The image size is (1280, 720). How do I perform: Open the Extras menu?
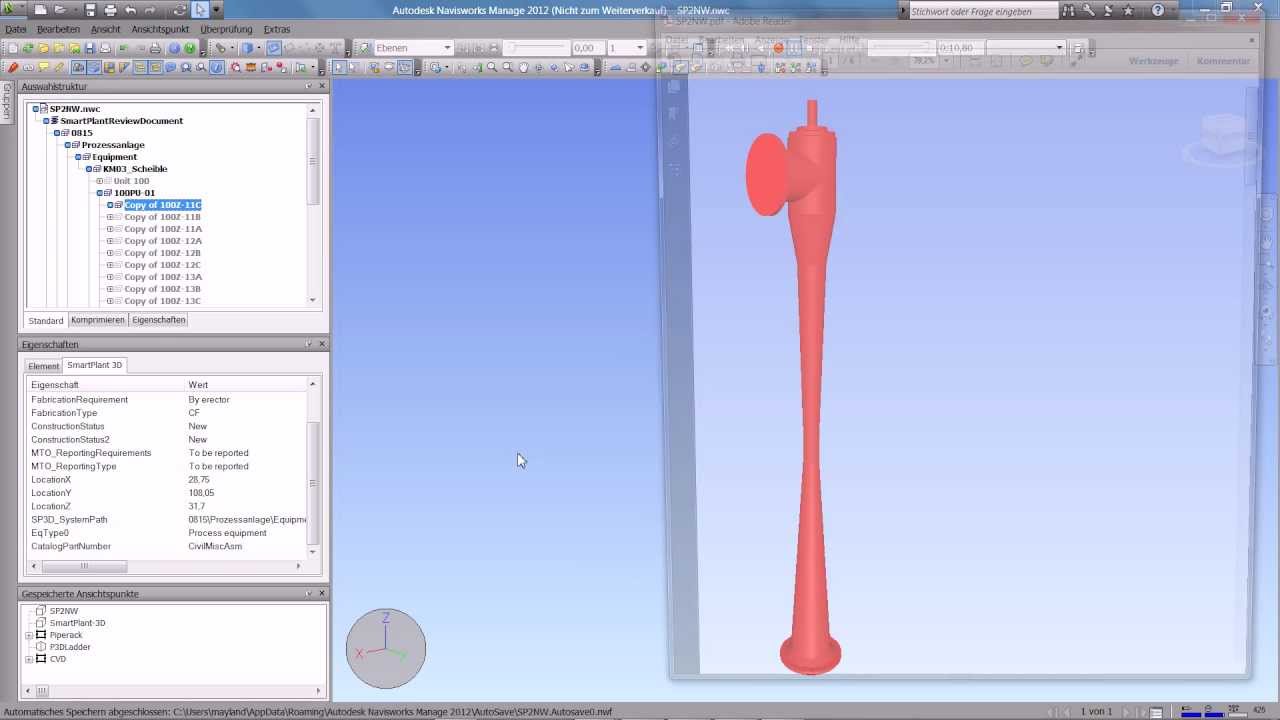click(x=277, y=29)
